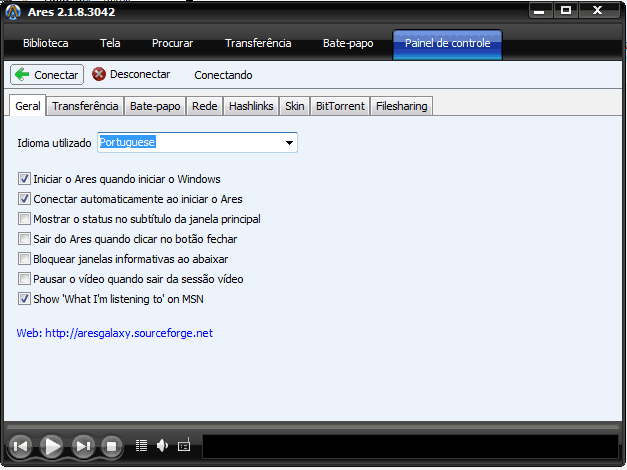Open the Filesharing settings tab
The height and width of the screenshot is (470, 627).
click(401, 106)
